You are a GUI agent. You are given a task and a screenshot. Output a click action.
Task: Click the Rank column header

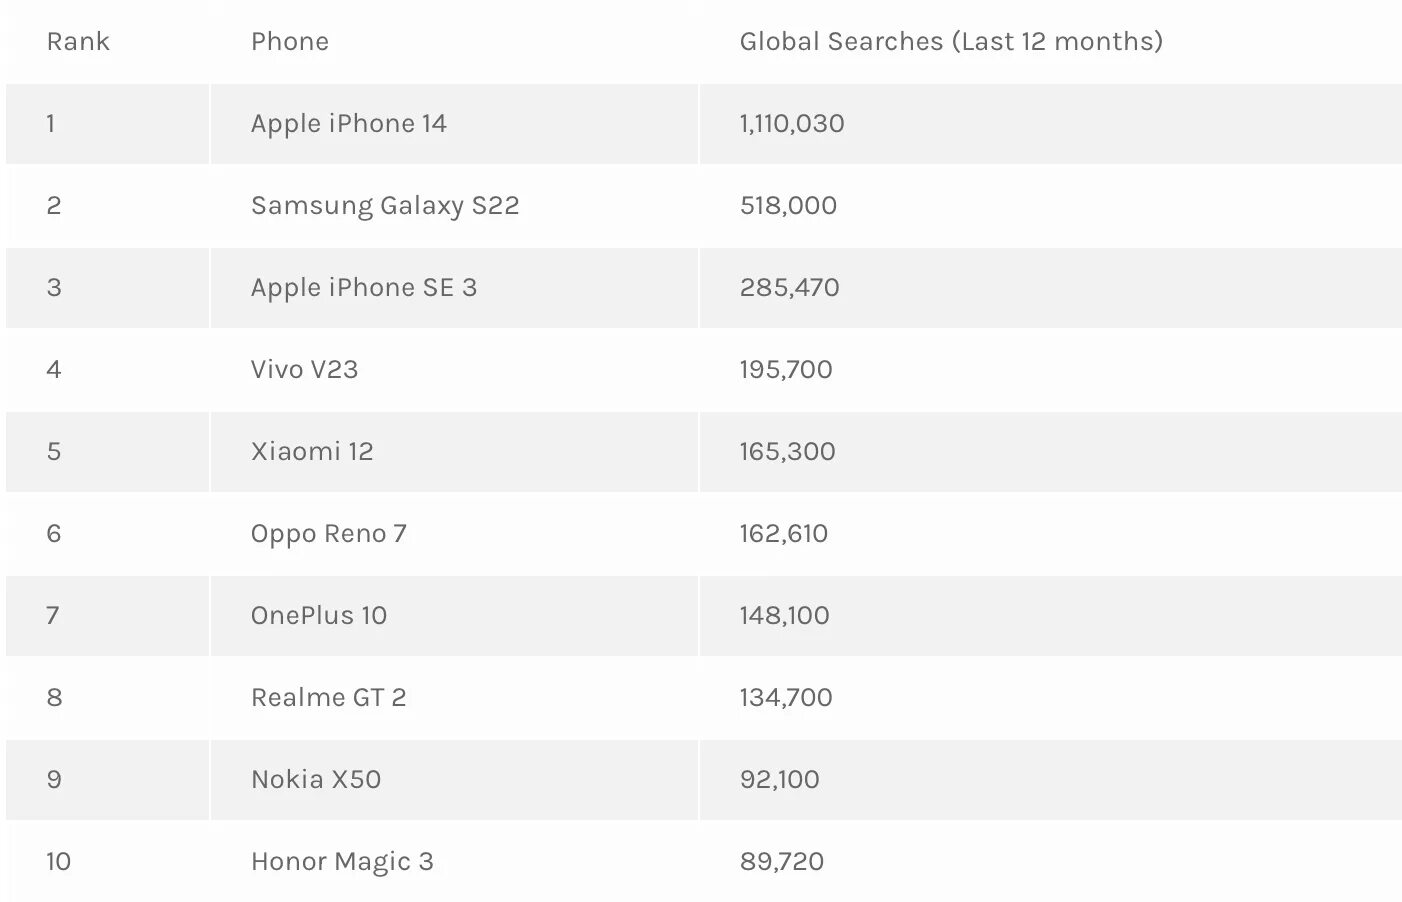click(x=78, y=42)
